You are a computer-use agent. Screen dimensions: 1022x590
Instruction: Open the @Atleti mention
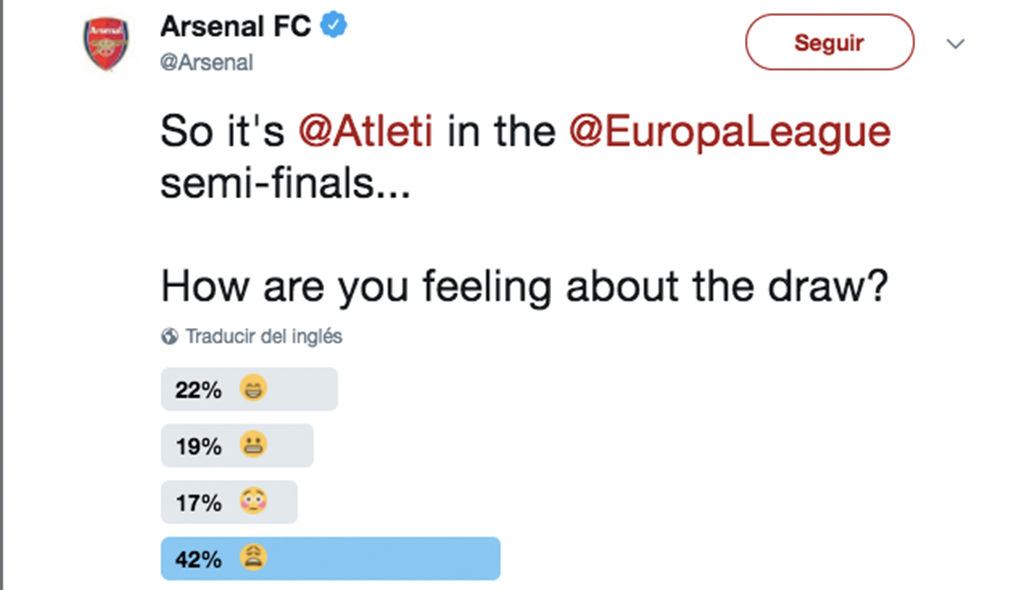coord(366,132)
